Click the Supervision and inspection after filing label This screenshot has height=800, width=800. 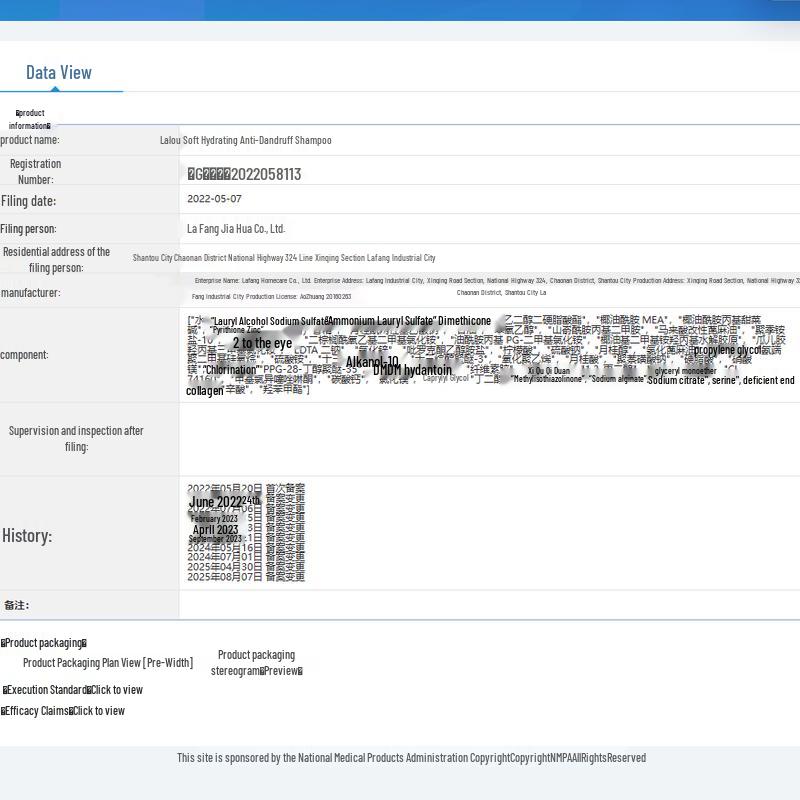(x=76, y=438)
